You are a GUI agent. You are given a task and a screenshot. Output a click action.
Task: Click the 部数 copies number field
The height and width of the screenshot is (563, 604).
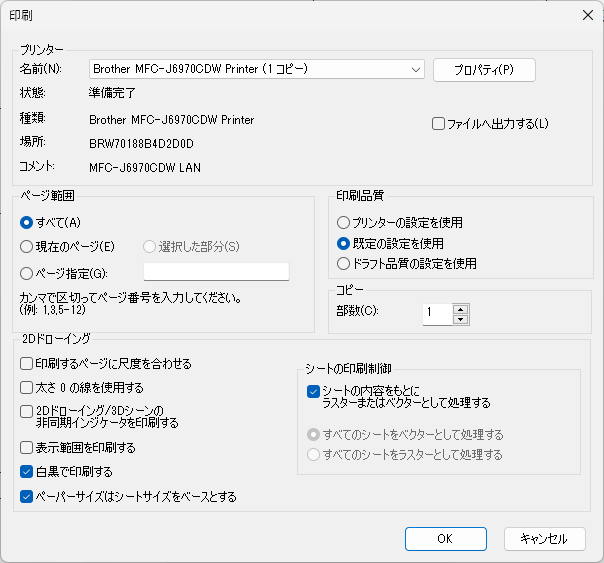pos(437,314)
